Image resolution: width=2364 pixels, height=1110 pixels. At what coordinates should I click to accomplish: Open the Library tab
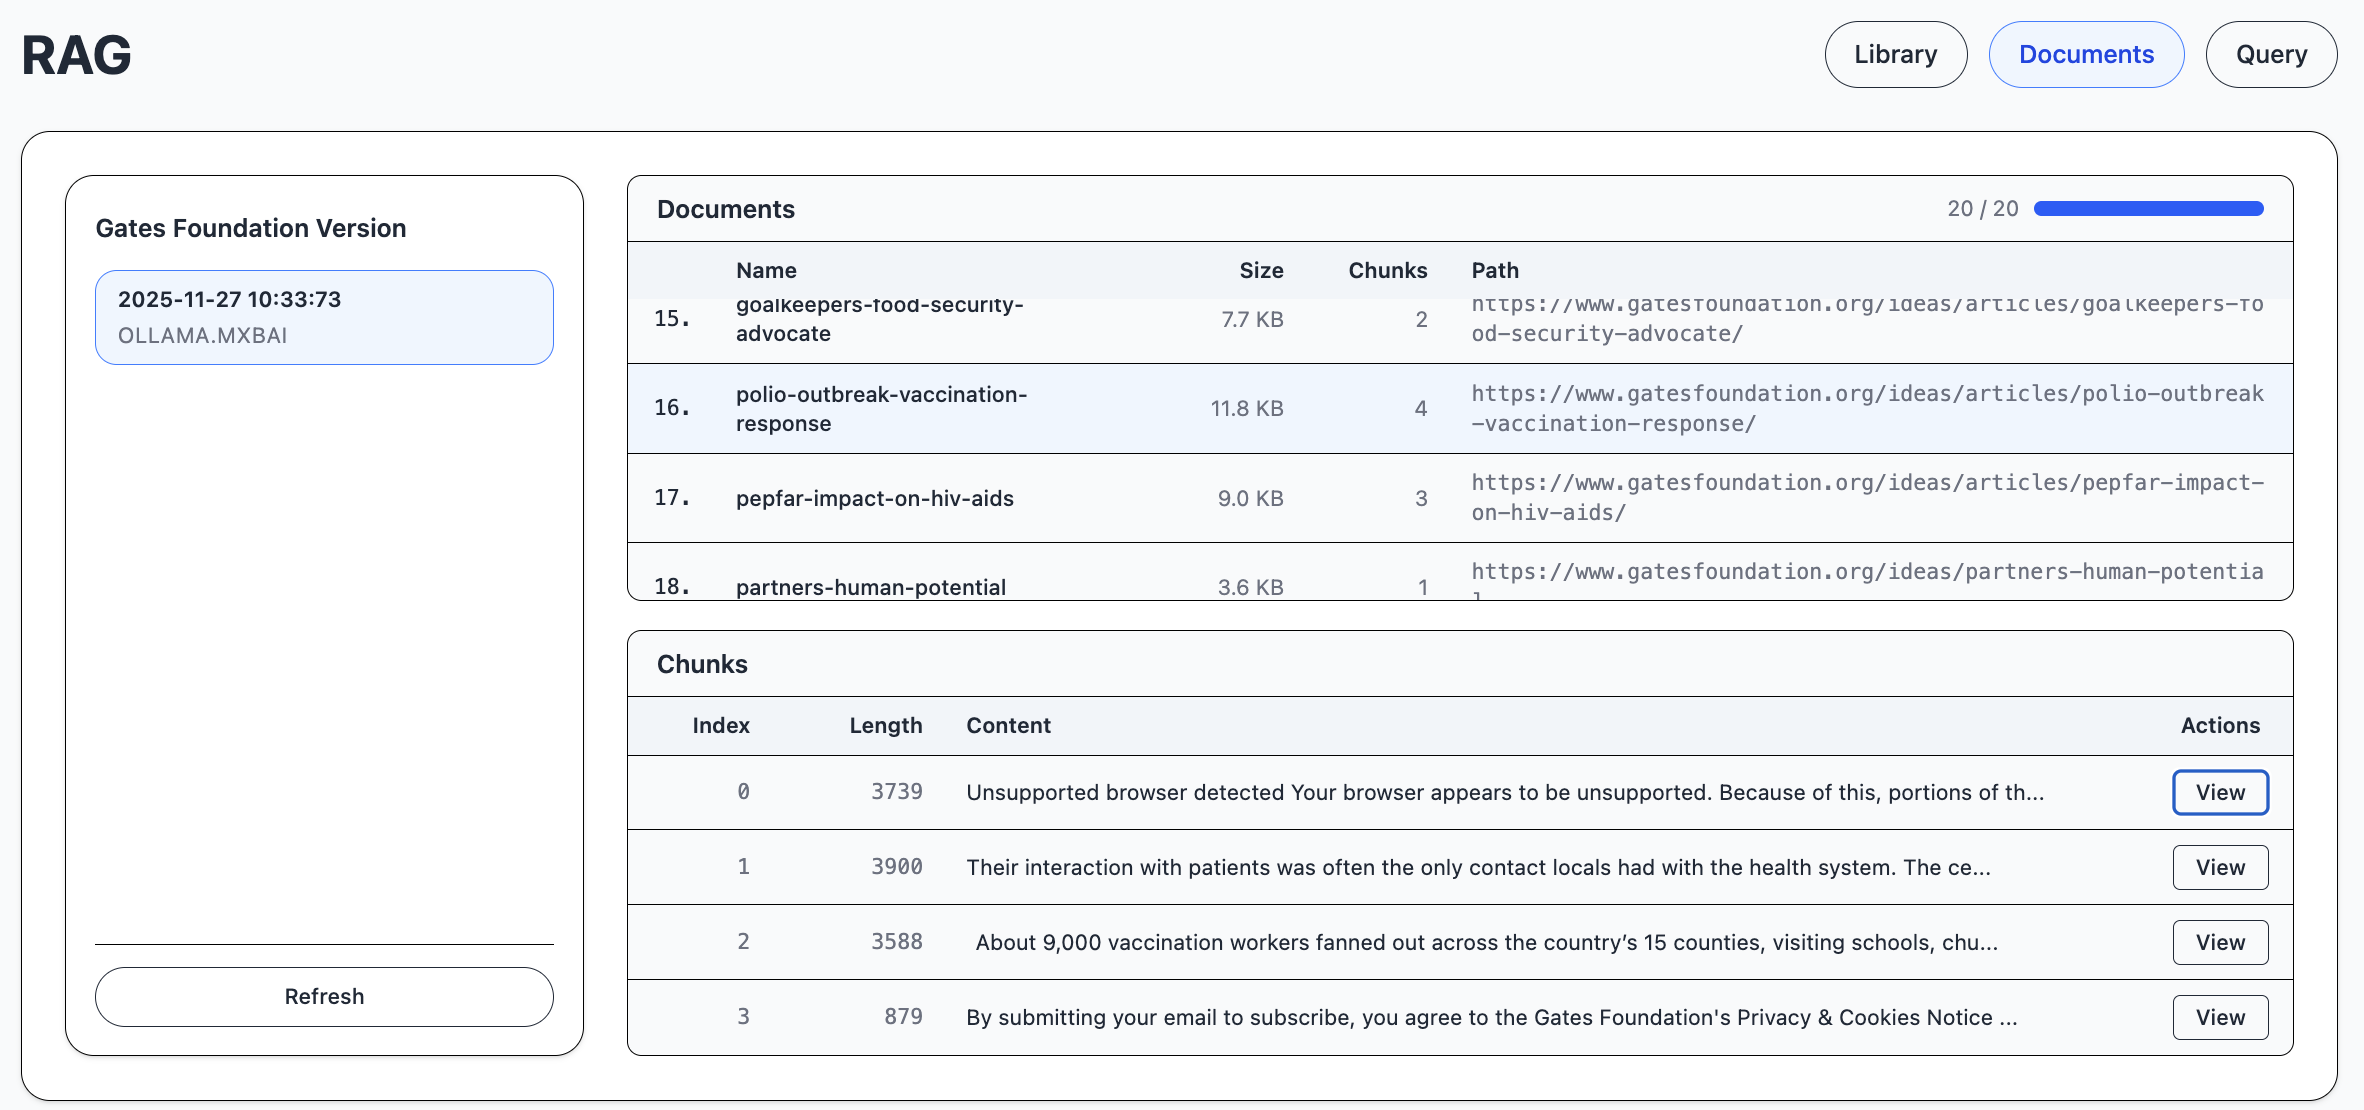[x=1895, y=55]
